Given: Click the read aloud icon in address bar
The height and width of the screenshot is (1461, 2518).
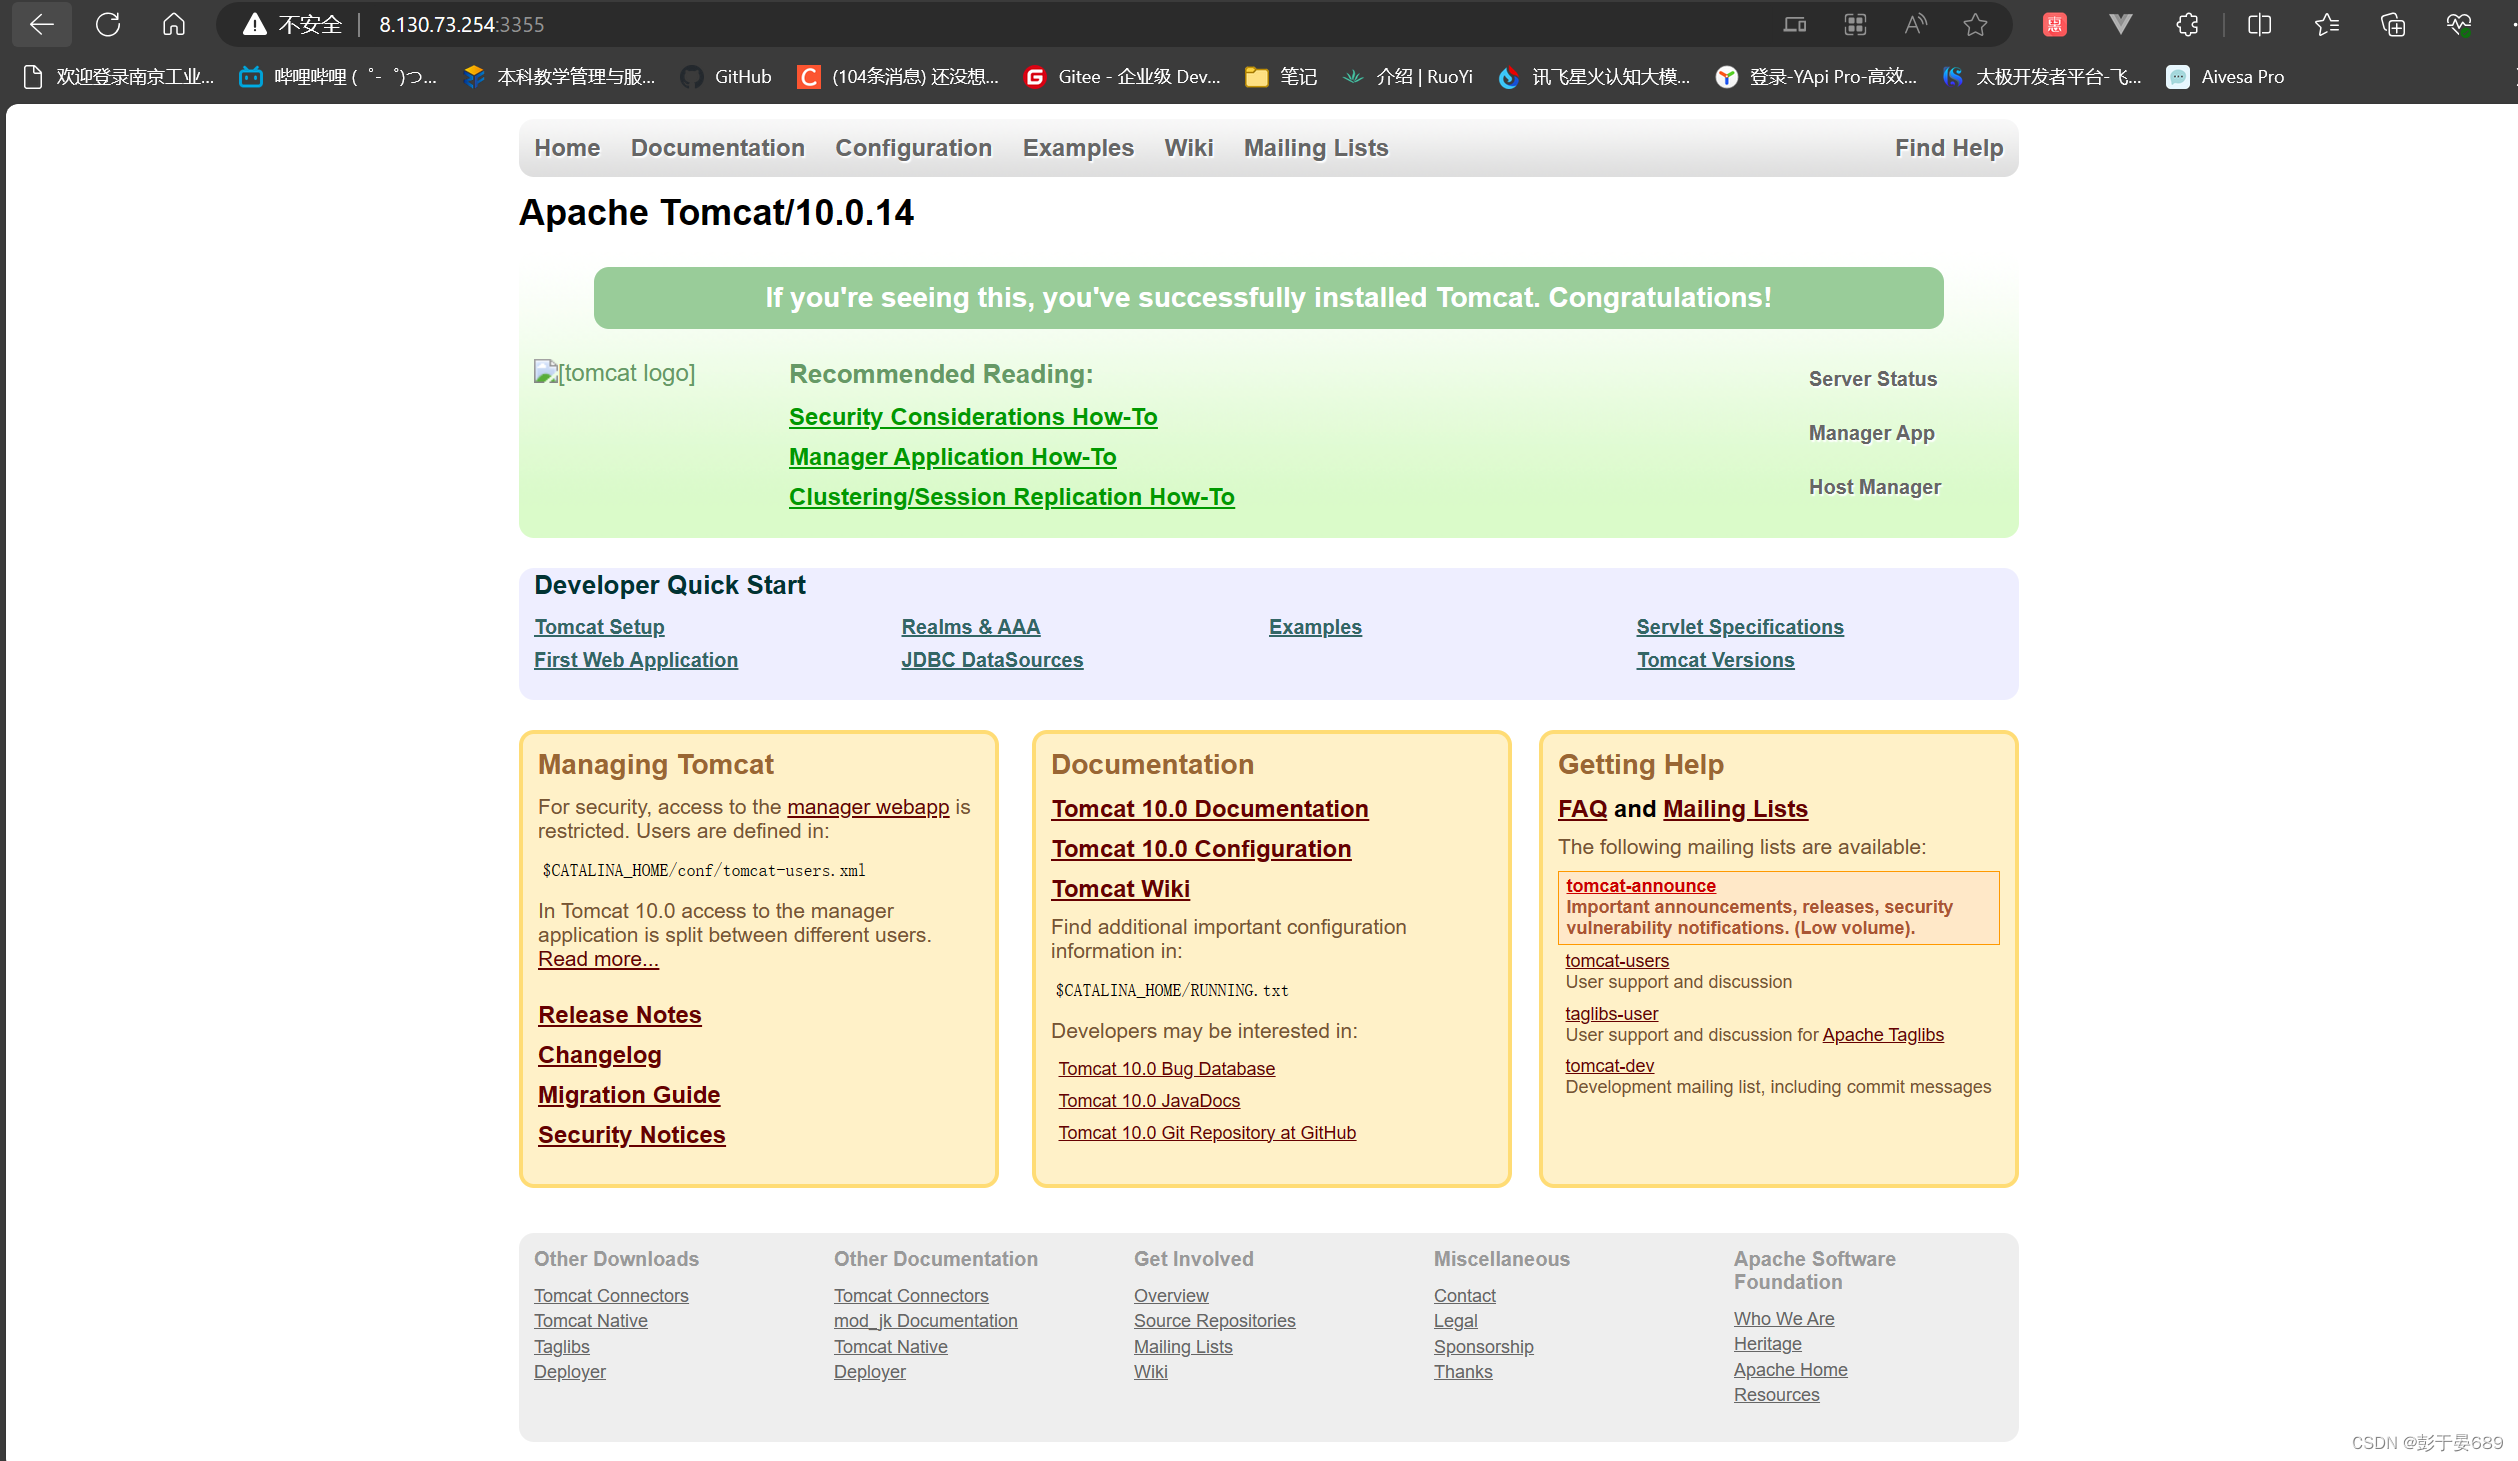Looking at the screenshot, I should [x=1915, y=24].
